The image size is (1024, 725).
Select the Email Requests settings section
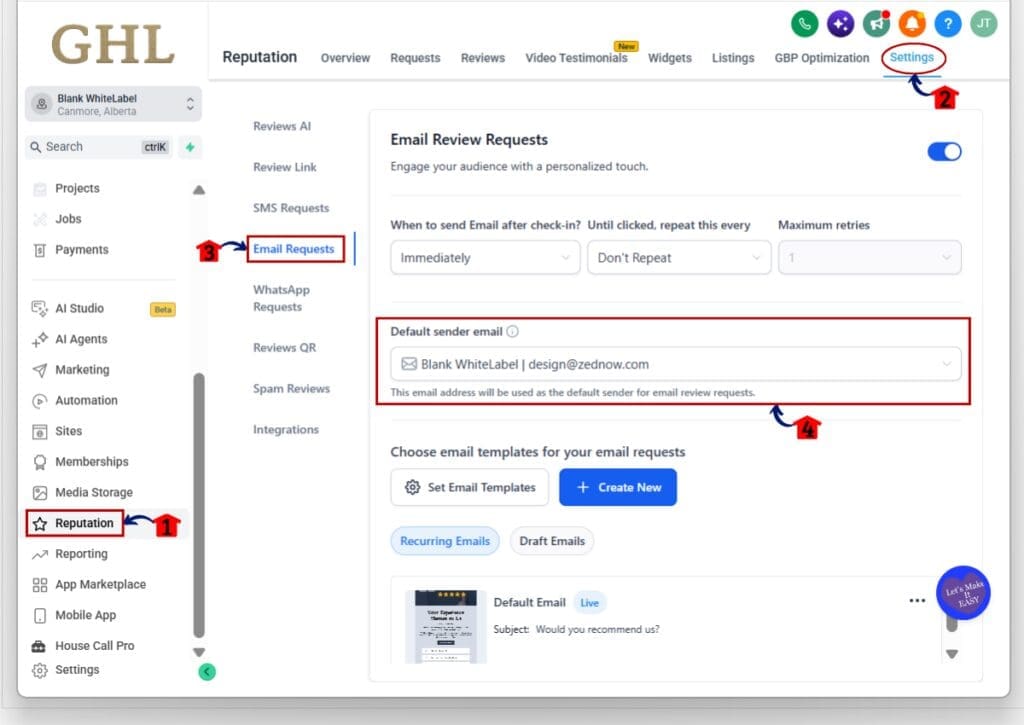(294, 249)
